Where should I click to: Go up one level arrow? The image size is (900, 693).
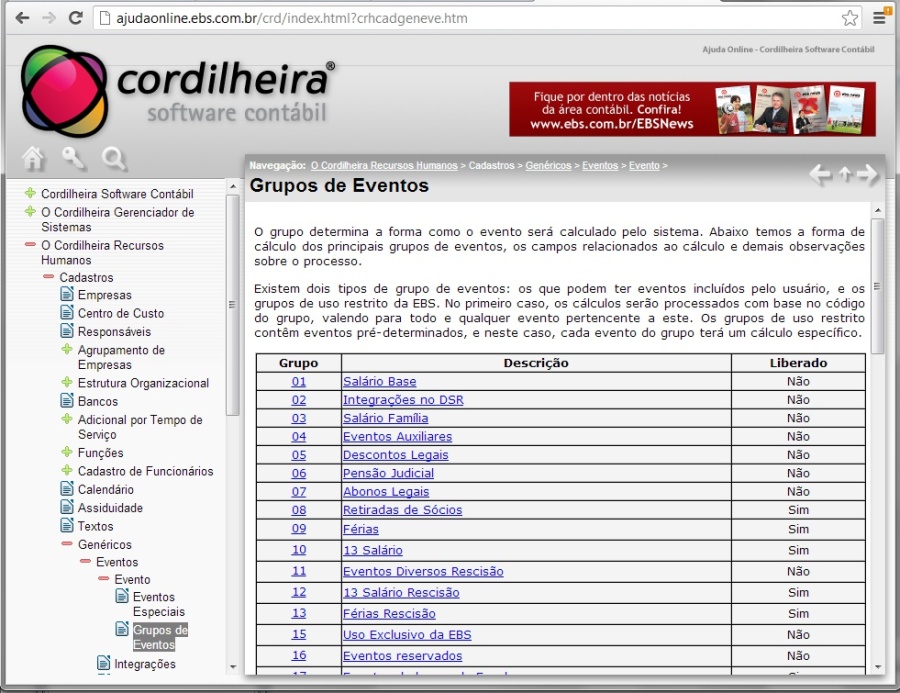tap(844, 173)
